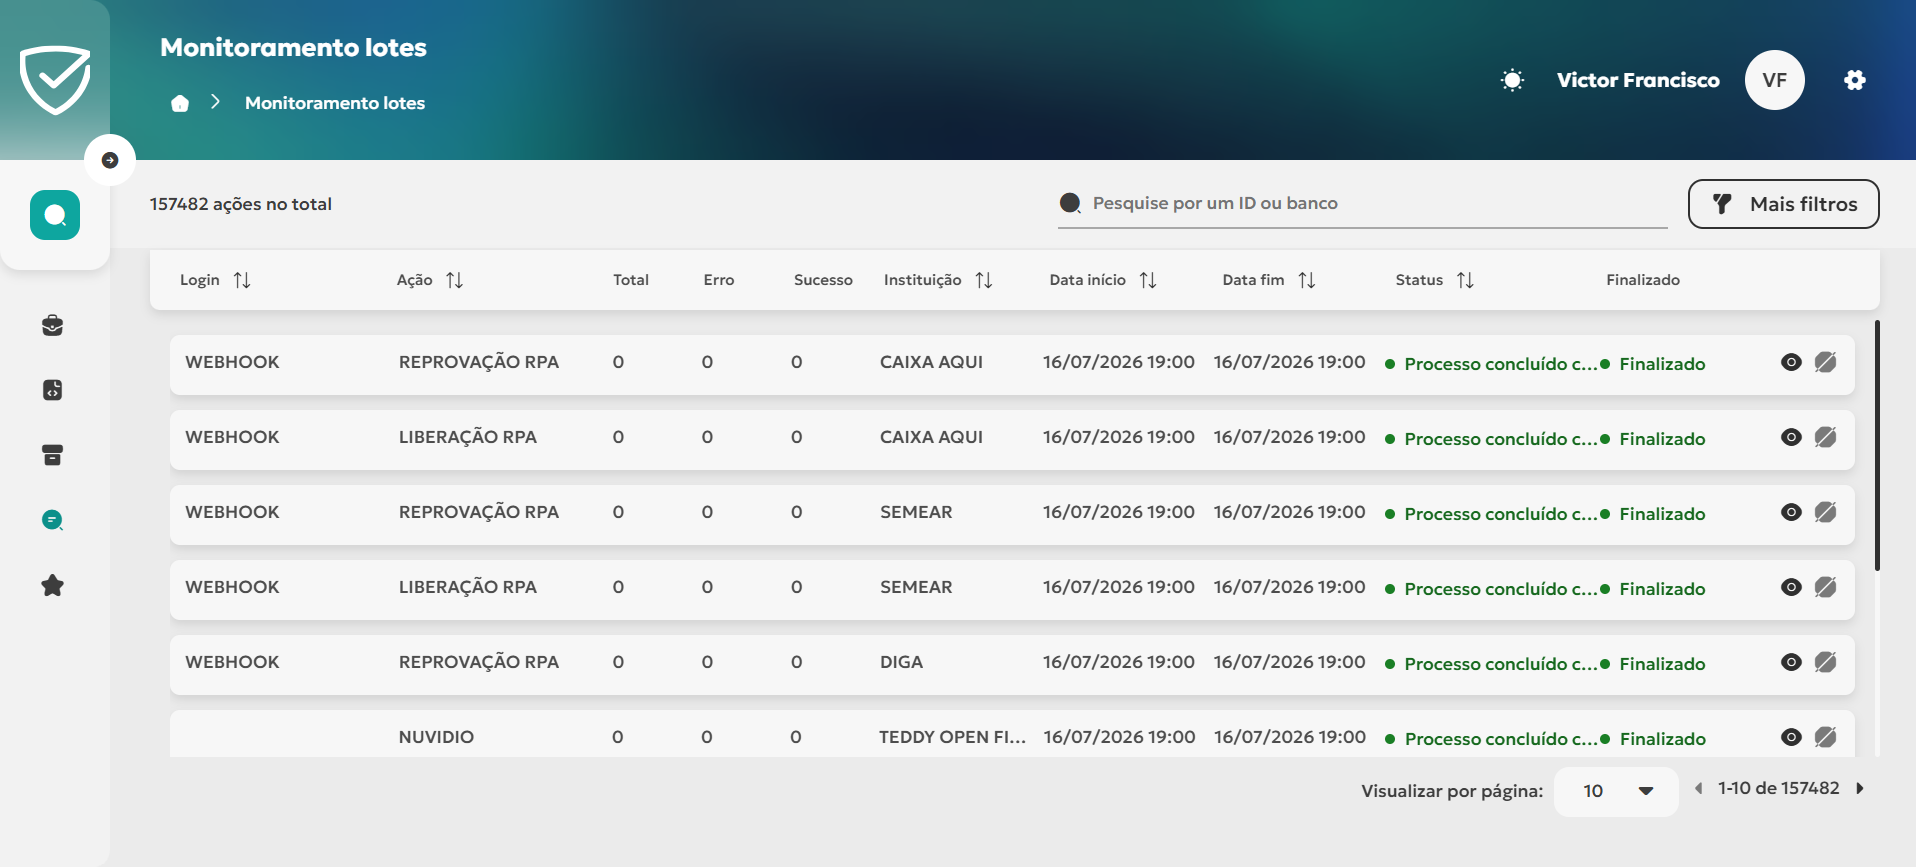
Task: Sort the table by Data fim
Action: [1307, 280]
